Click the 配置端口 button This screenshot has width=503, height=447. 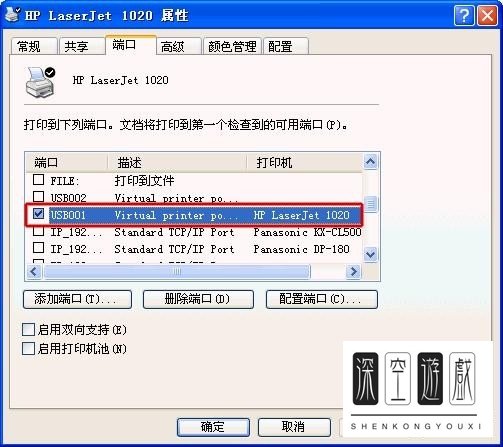(x=322, y=299)
